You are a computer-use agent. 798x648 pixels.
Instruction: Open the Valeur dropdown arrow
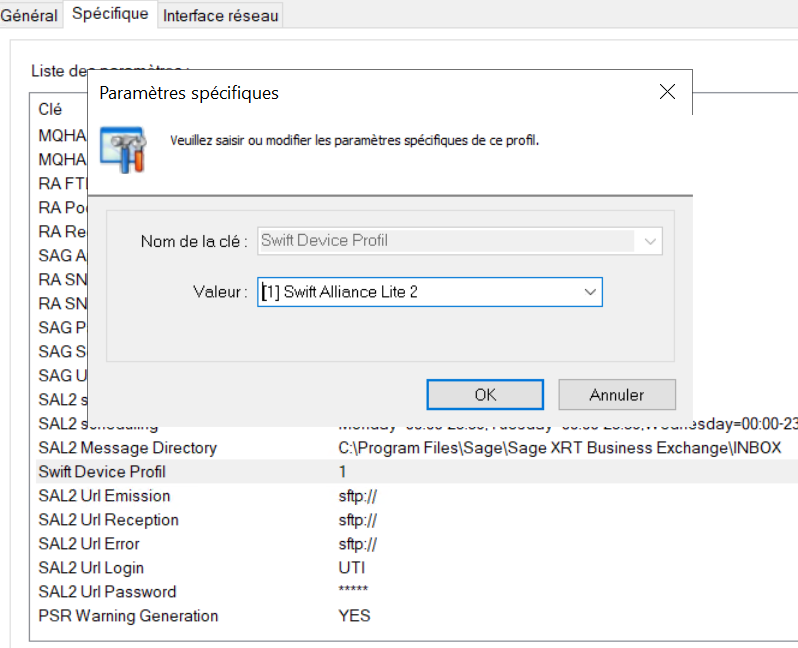(589, 292)
